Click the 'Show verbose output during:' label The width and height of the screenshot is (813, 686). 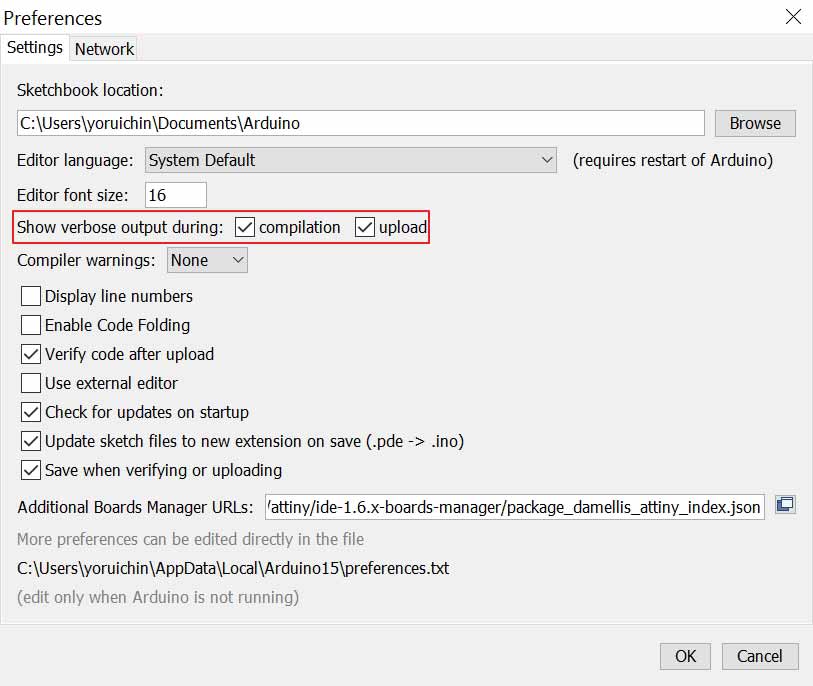120,227
